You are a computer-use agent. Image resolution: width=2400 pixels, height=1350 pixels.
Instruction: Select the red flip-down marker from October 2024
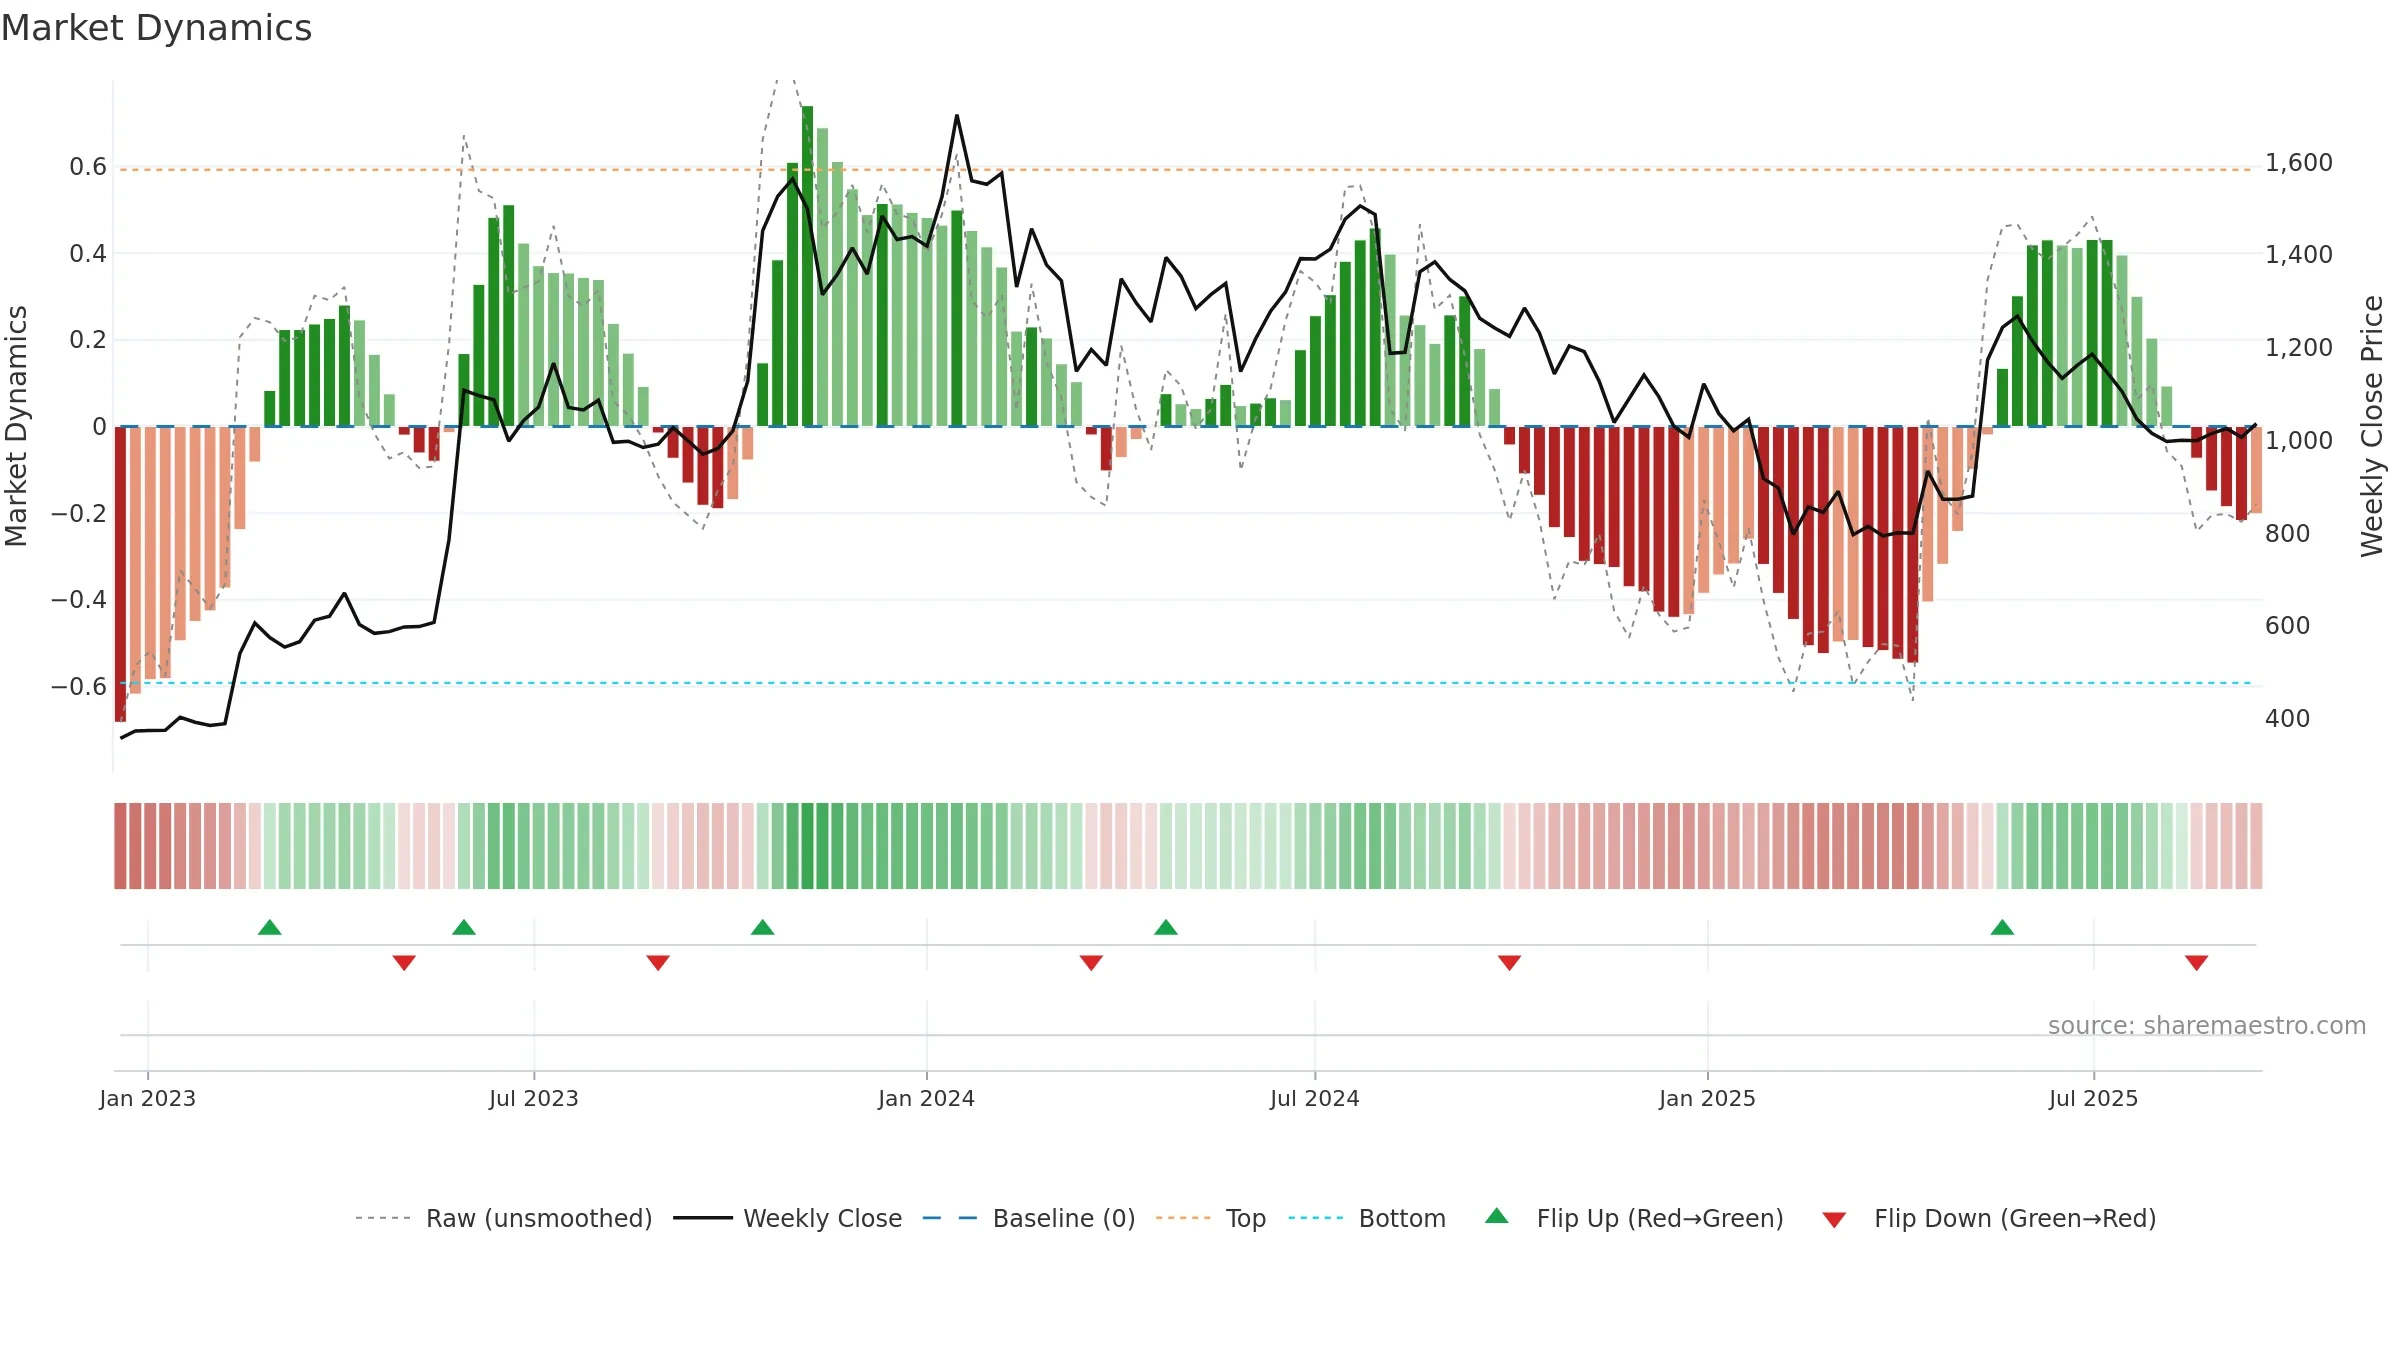pyautogui.click(x=1509, y=962)
